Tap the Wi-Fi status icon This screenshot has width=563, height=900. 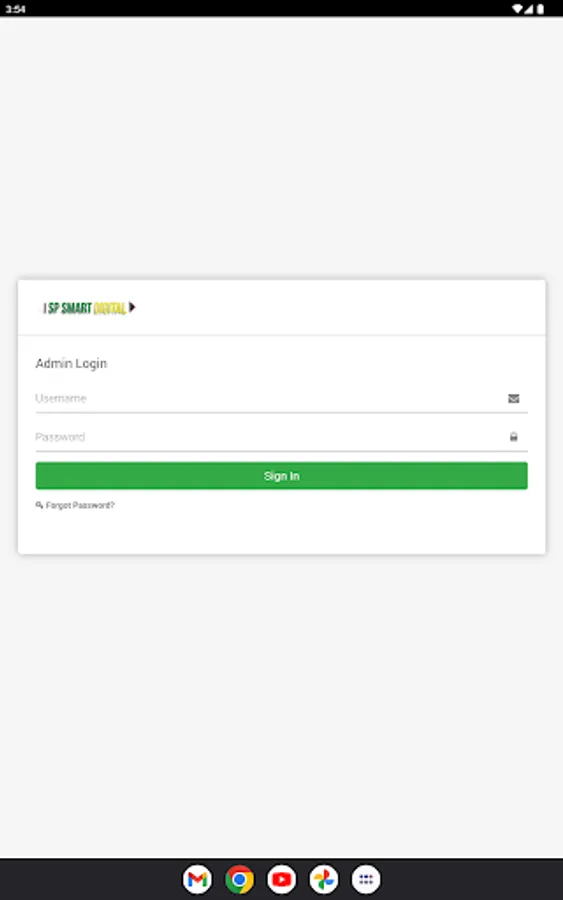coord(517,9)
